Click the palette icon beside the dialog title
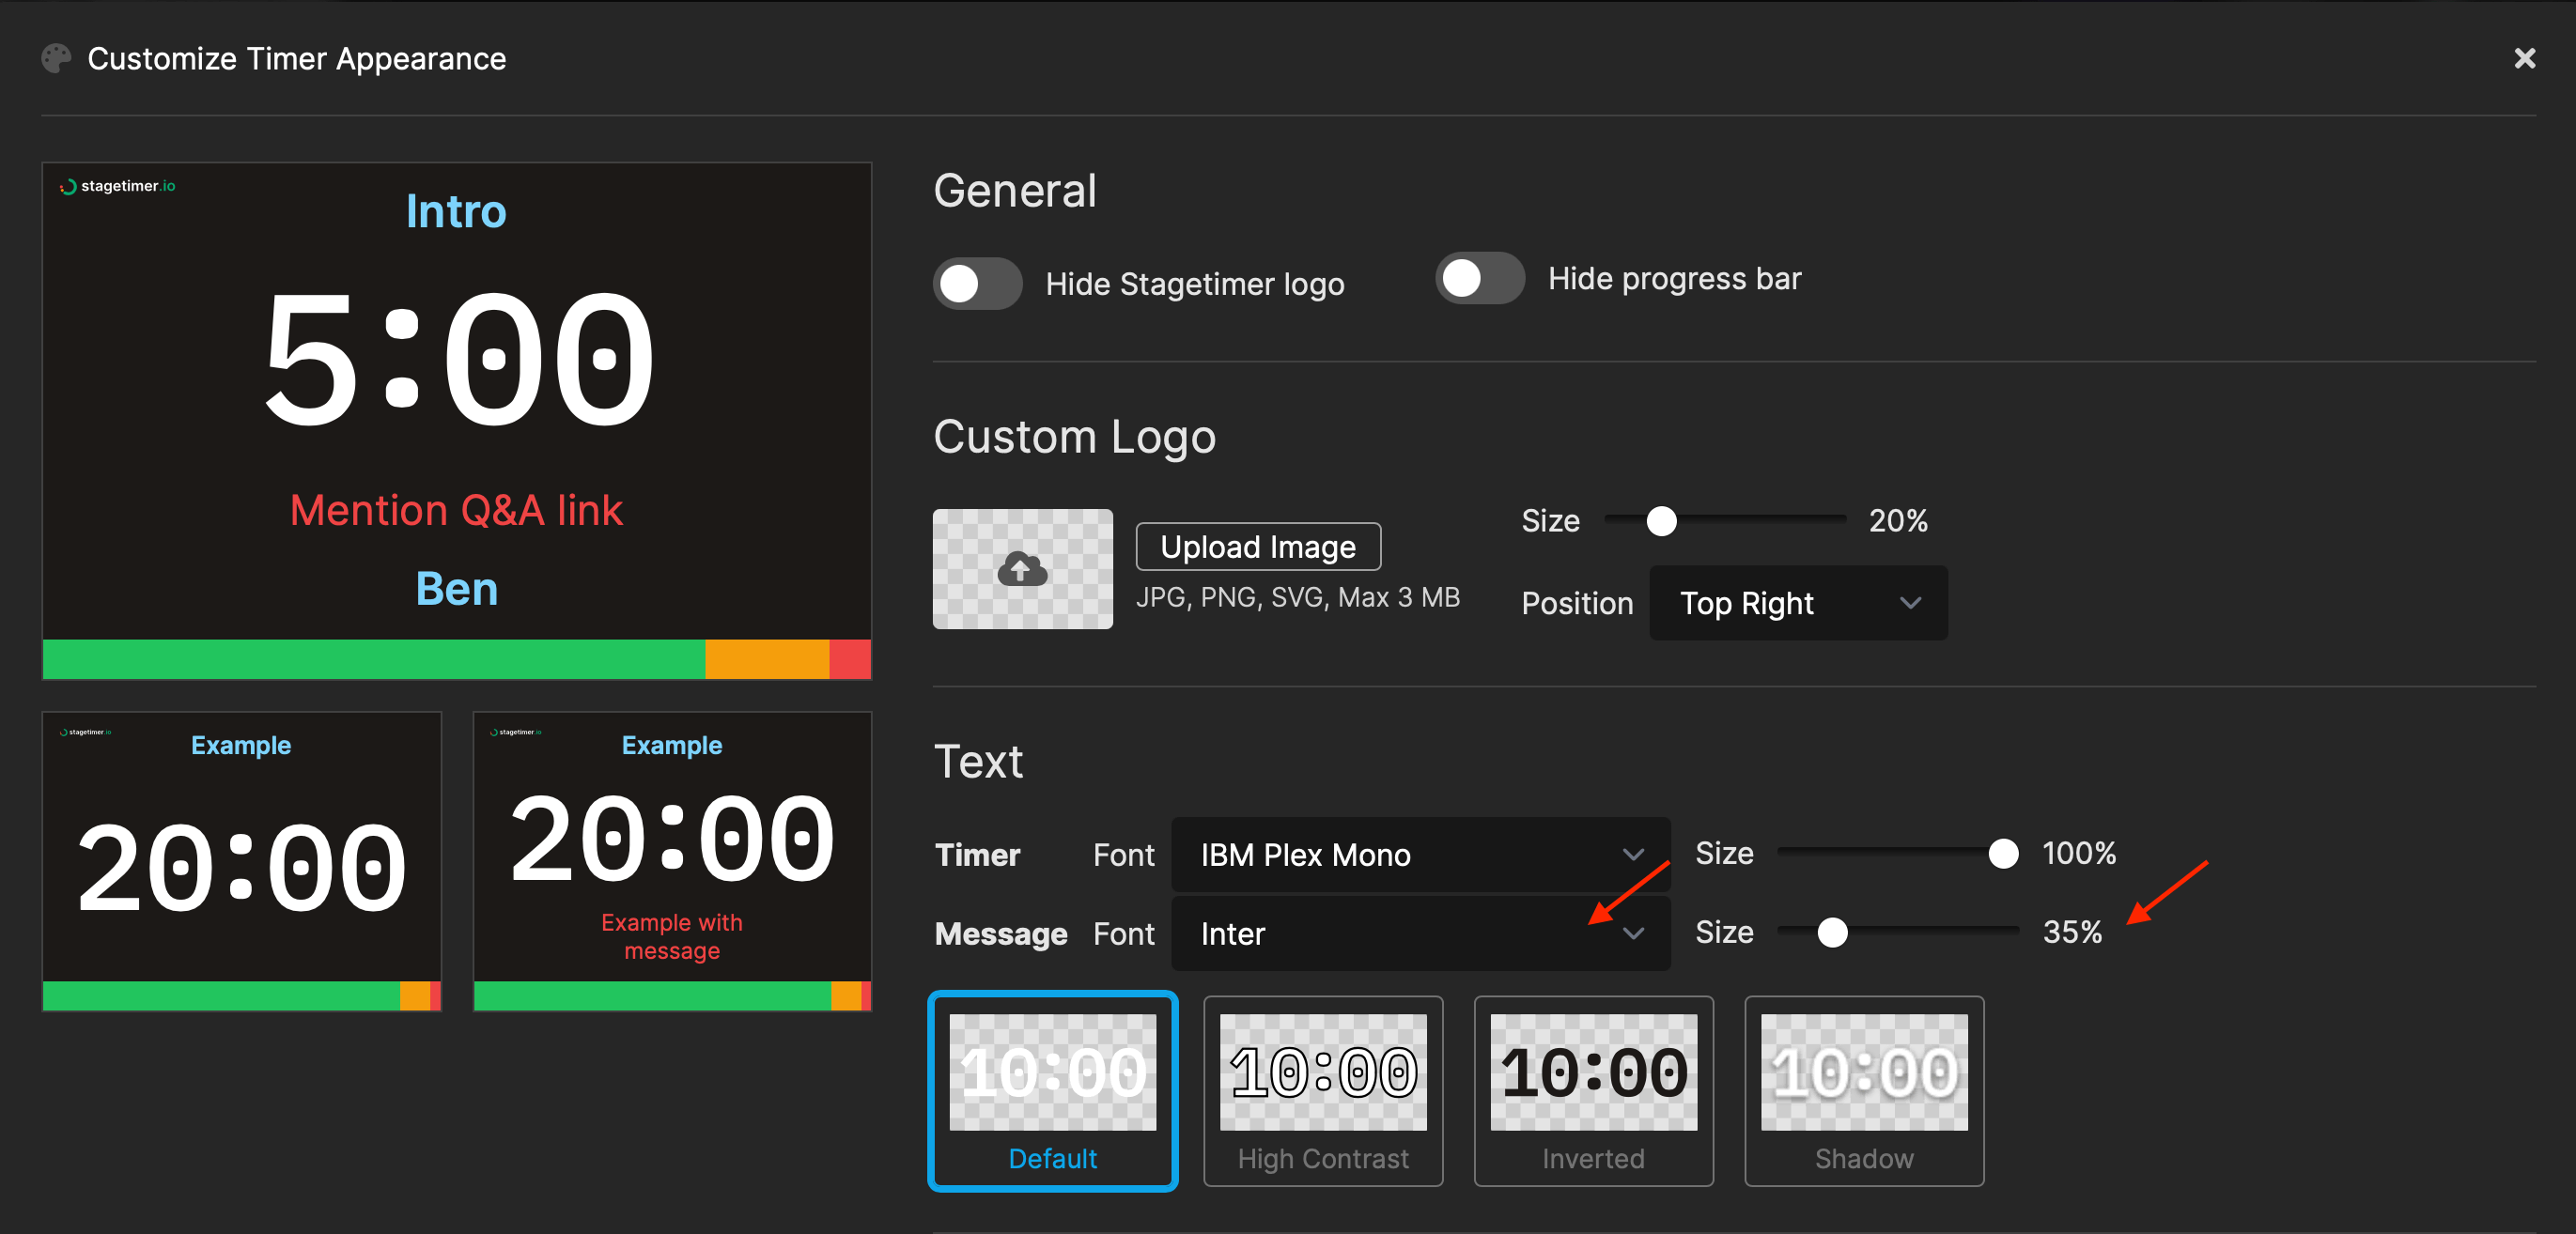This screenshot has height=1234, width=2576. [x=56, y=59]
